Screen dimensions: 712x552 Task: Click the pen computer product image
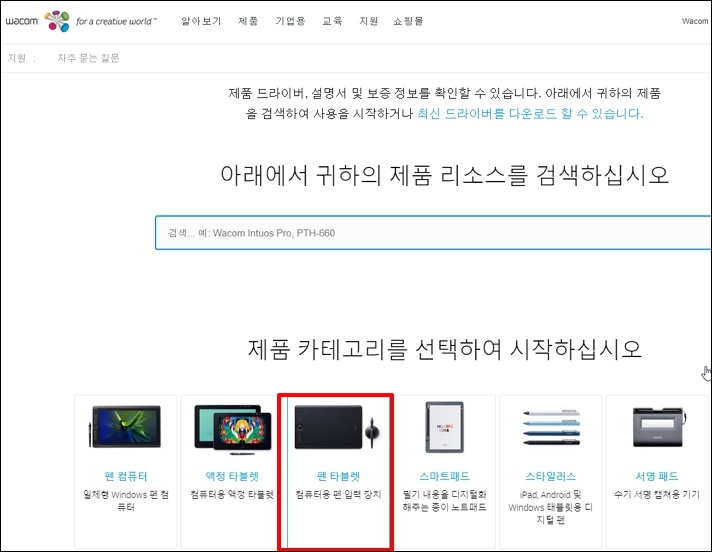[x=125, y=426]
